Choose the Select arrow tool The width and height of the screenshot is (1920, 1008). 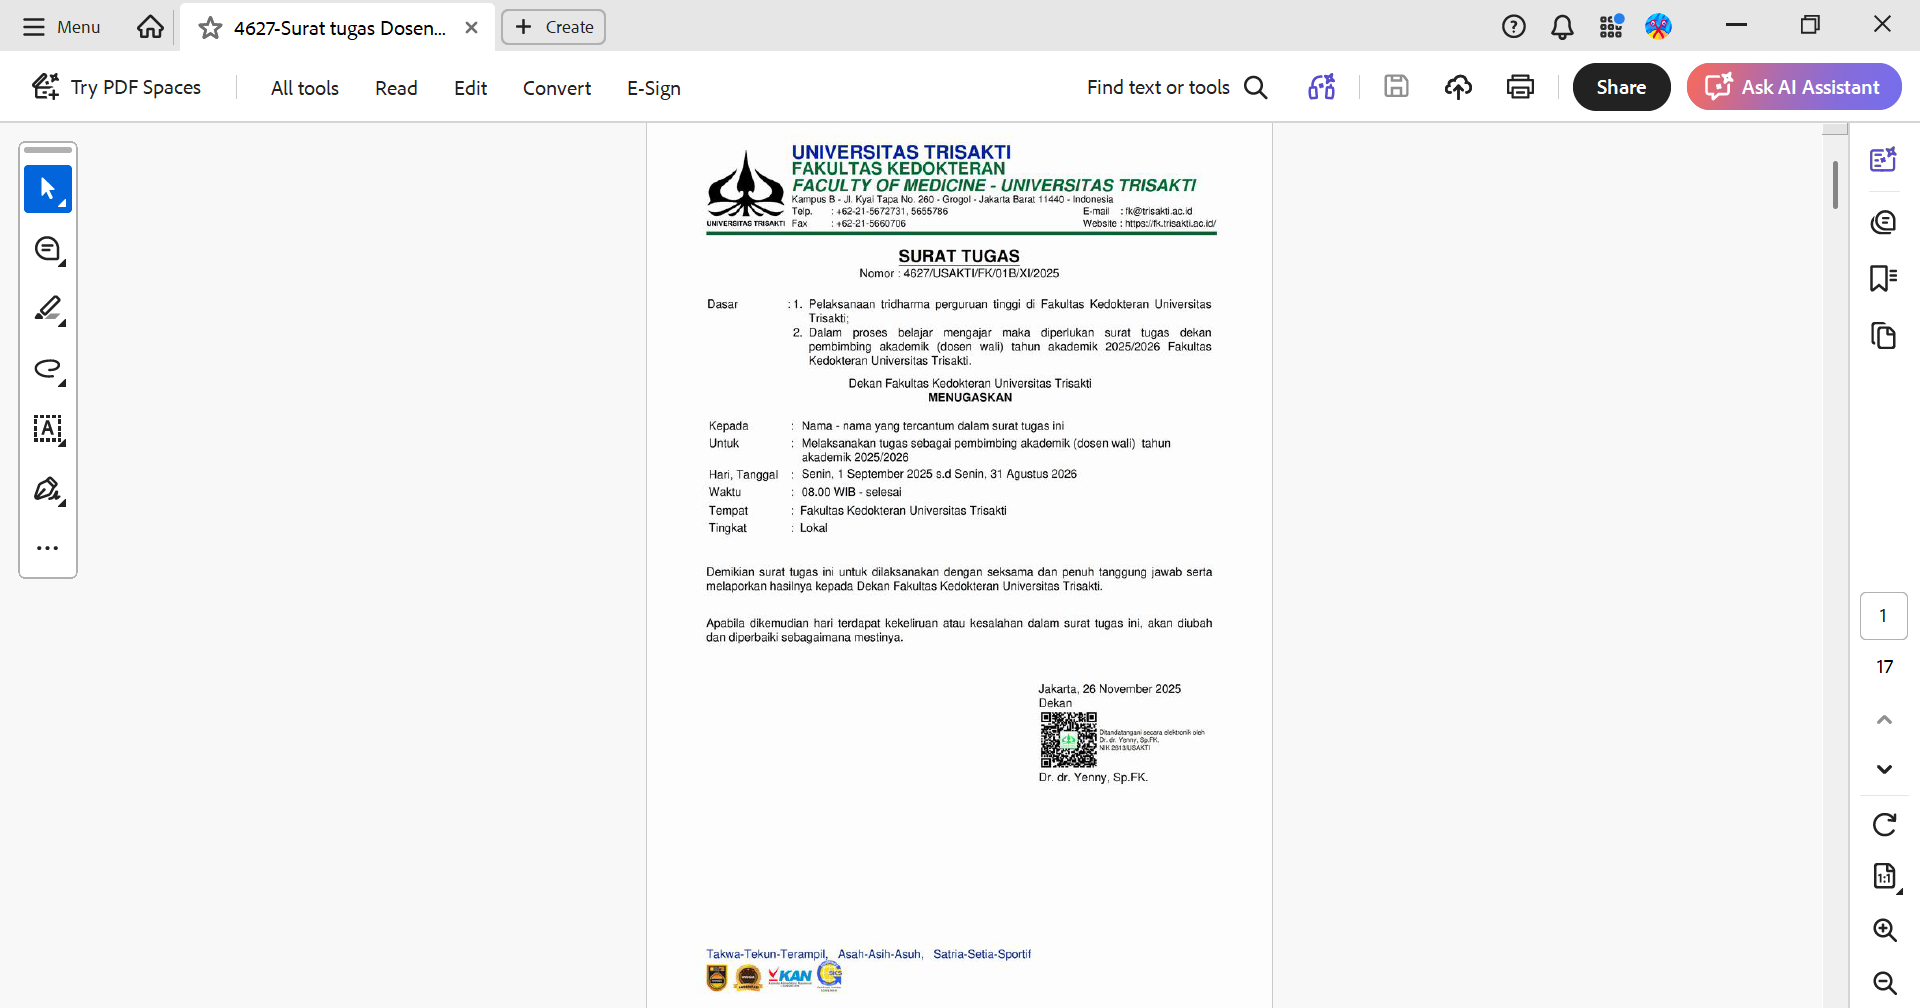point(48,189)
